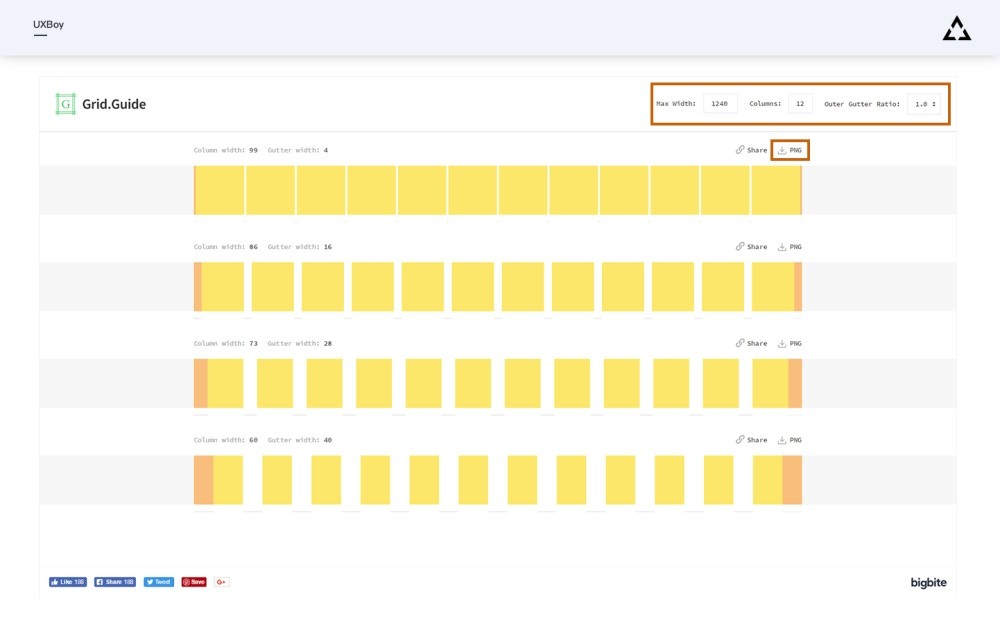Click the Pinterest Save button
1000x624 pixels.
pos(194,582)
